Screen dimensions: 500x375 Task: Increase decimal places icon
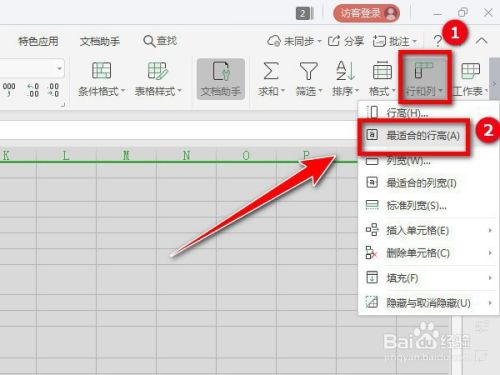[x=33, y=90]
